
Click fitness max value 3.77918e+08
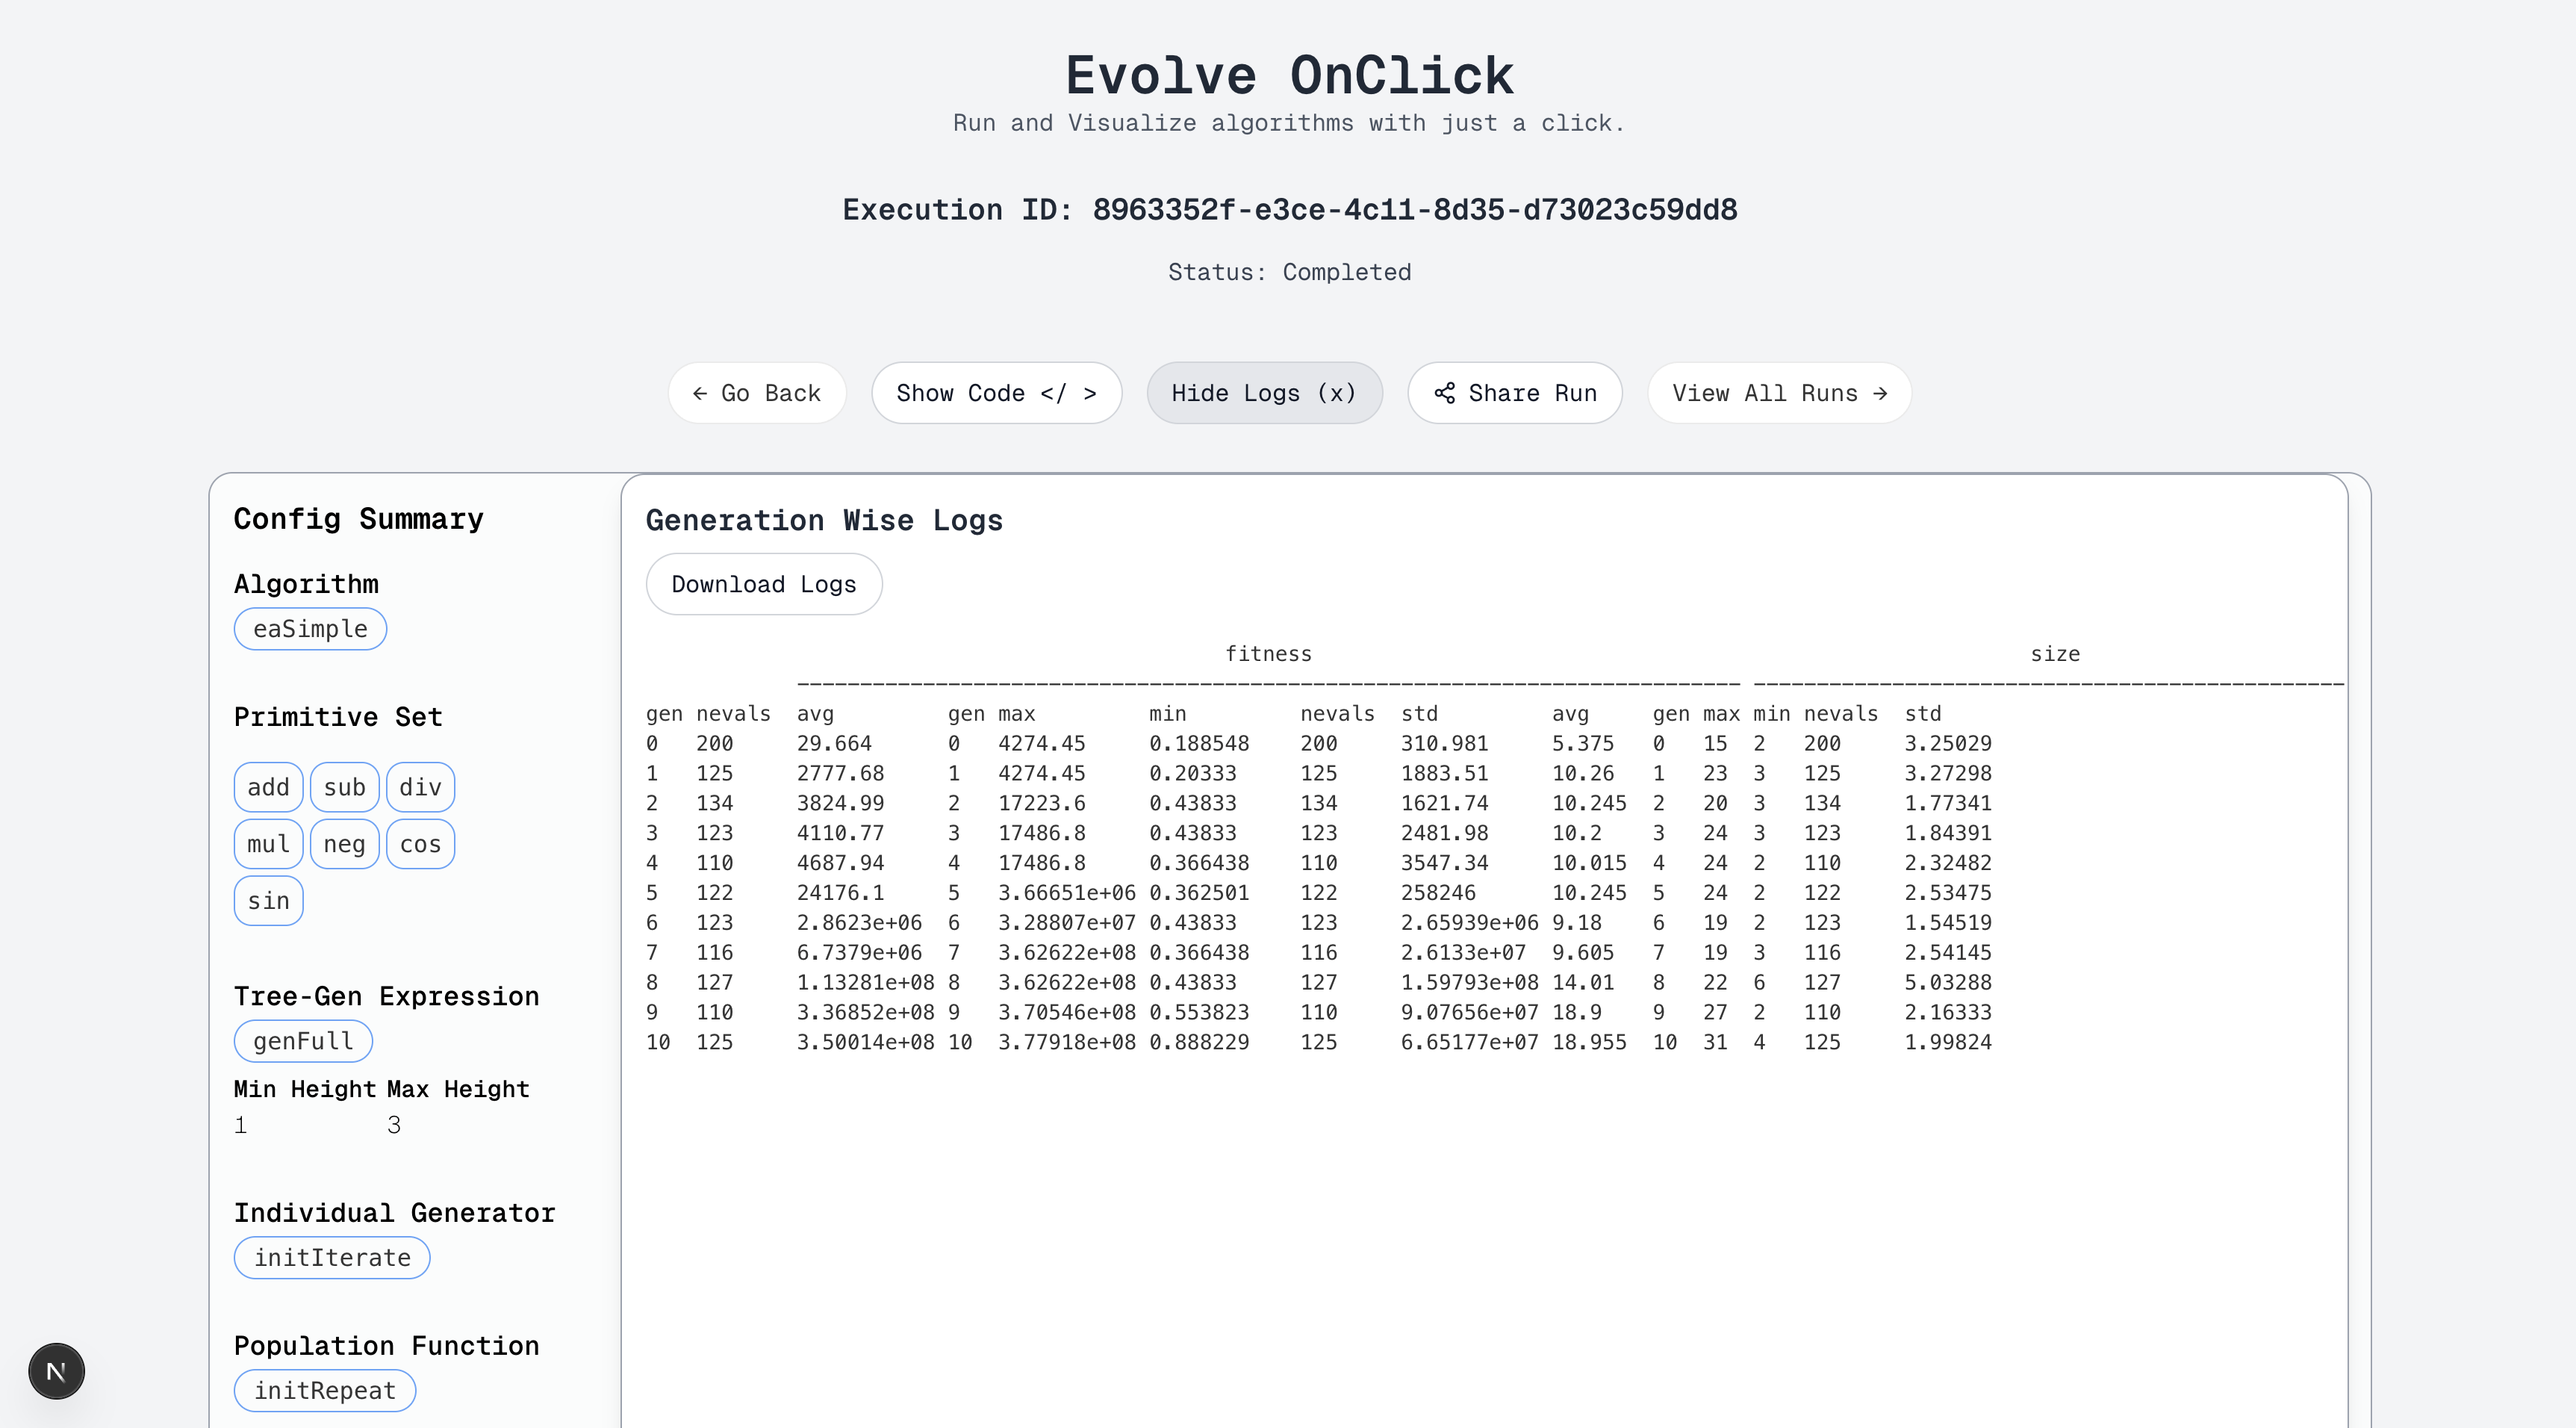1067,1042
